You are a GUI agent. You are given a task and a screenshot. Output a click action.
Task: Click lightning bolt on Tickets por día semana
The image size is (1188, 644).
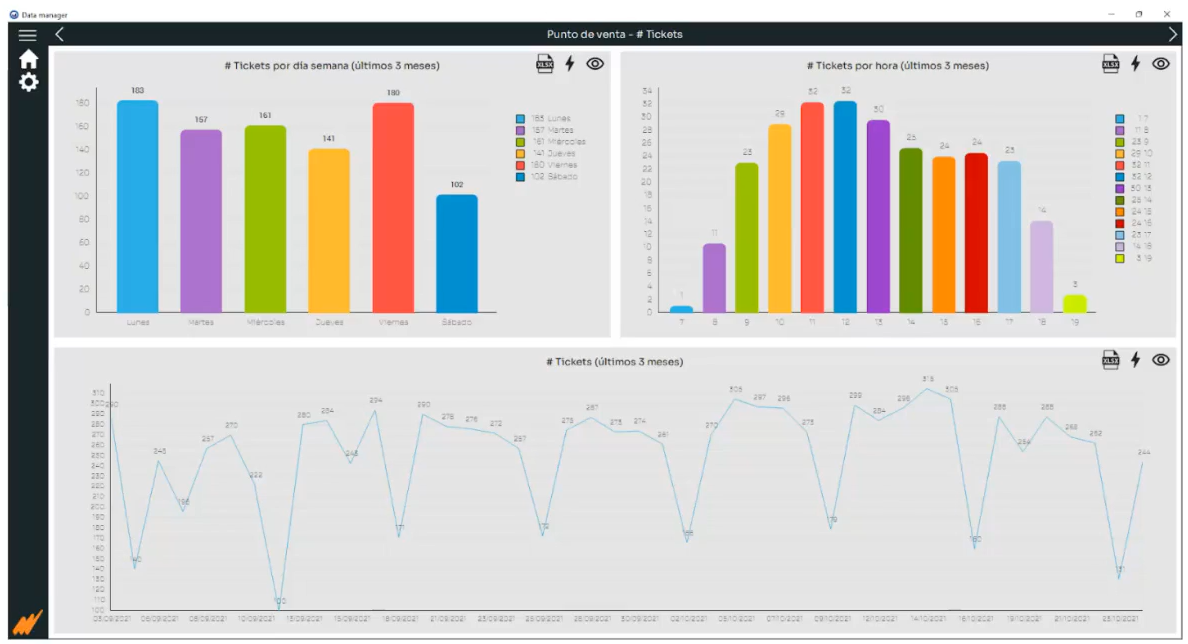point(570,64)
